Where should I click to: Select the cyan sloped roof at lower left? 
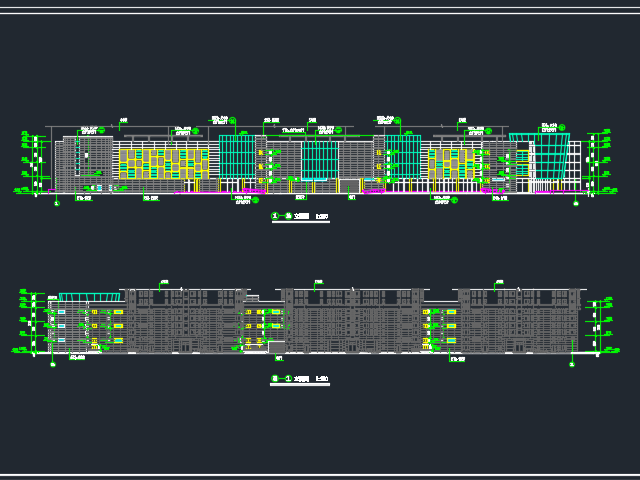(88, 297)
